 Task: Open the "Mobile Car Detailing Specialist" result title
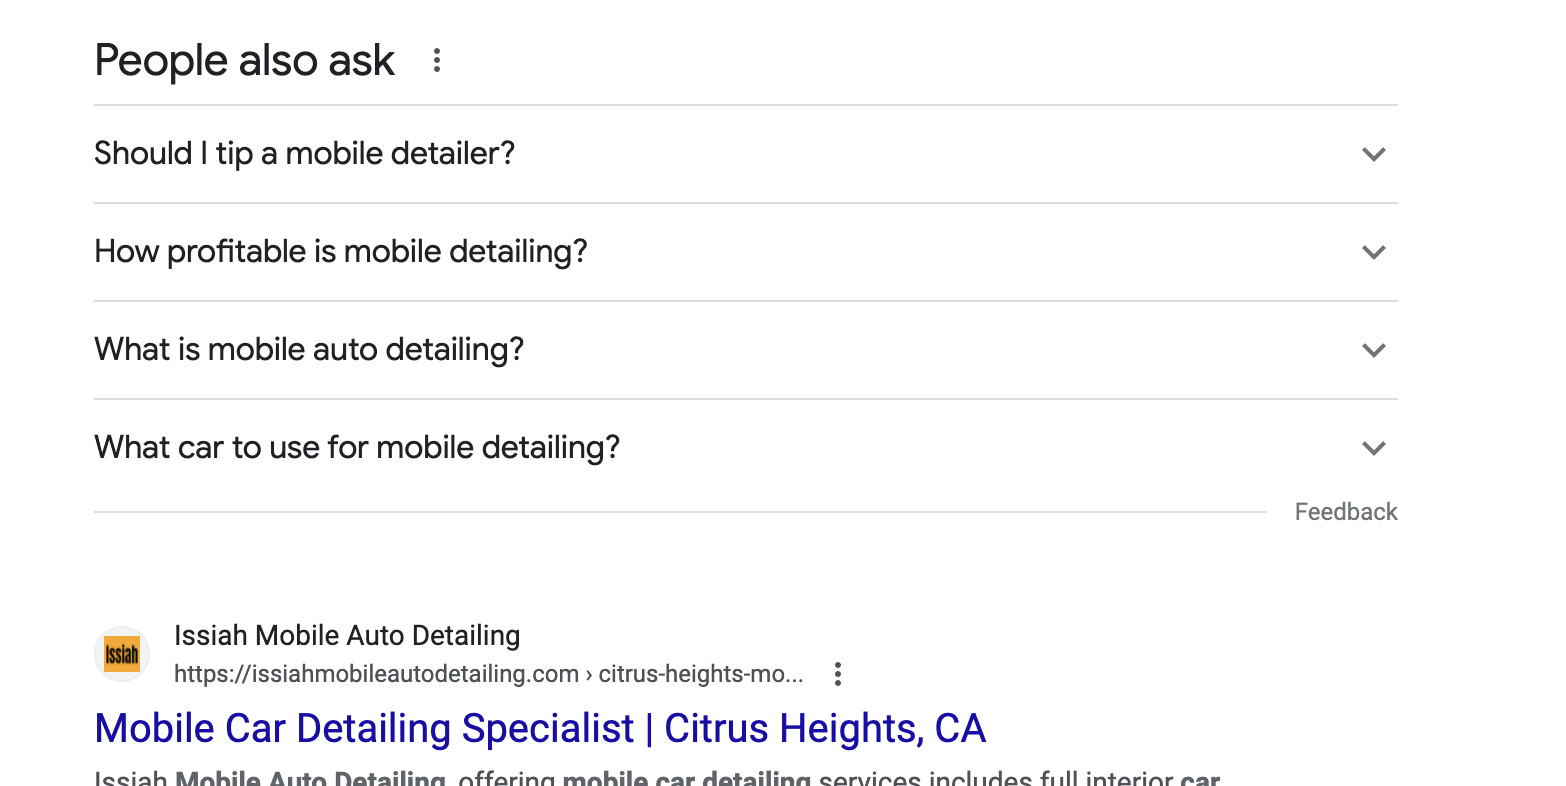tap(364, 728)
